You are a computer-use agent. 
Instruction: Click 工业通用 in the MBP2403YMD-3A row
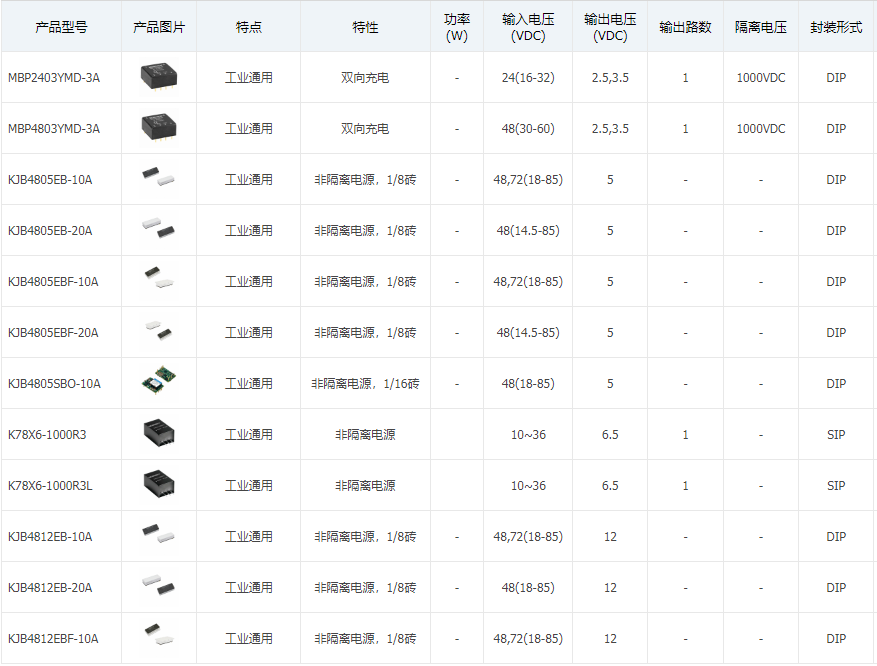coord(249,78)
